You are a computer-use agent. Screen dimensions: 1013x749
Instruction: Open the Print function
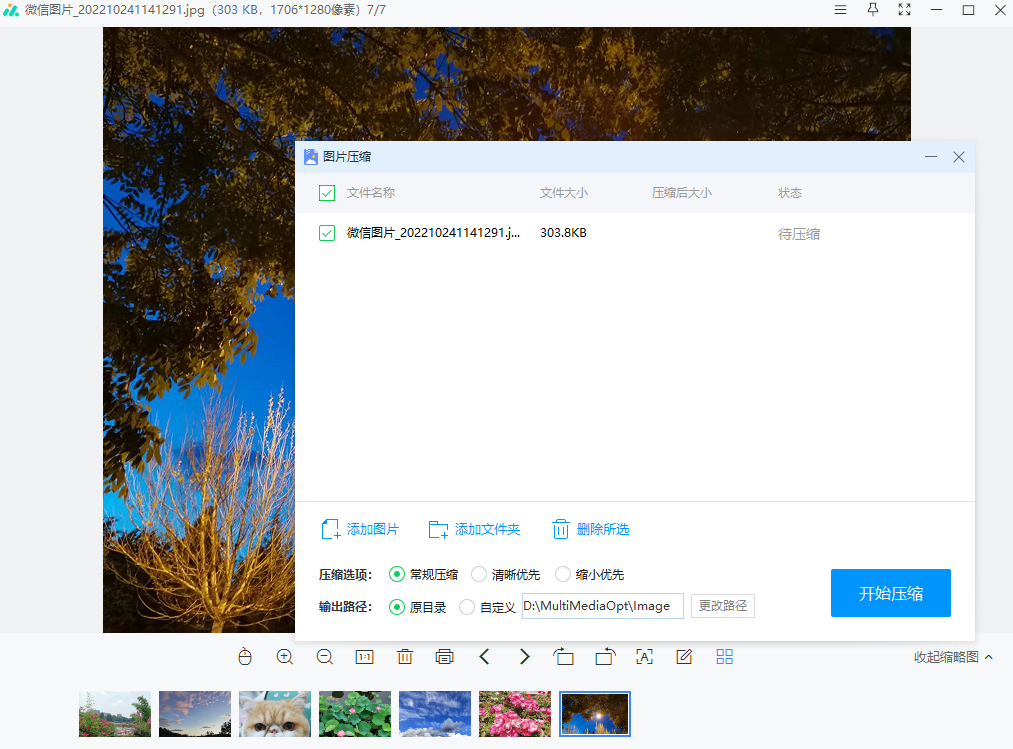[444, 657]
